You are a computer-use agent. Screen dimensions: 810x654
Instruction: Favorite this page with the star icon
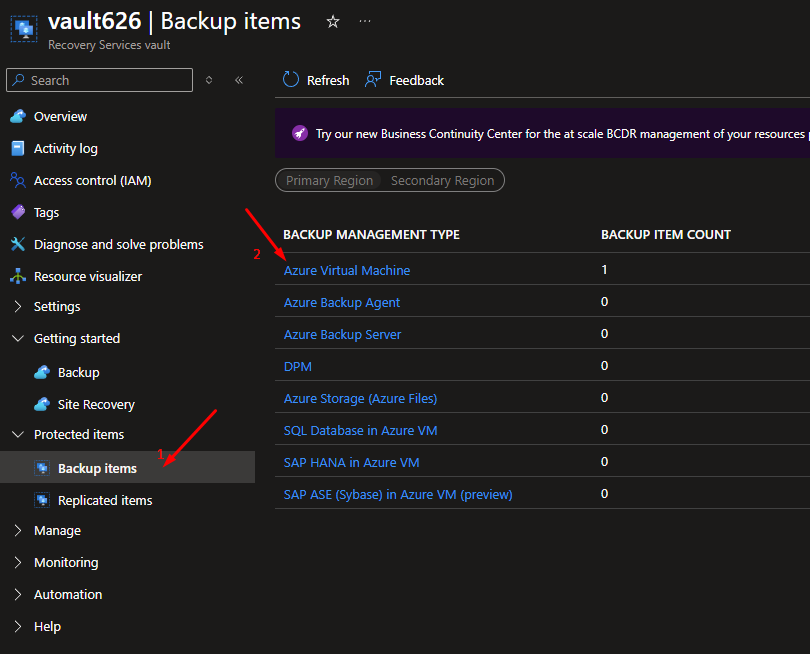click(x=333, y=22)
